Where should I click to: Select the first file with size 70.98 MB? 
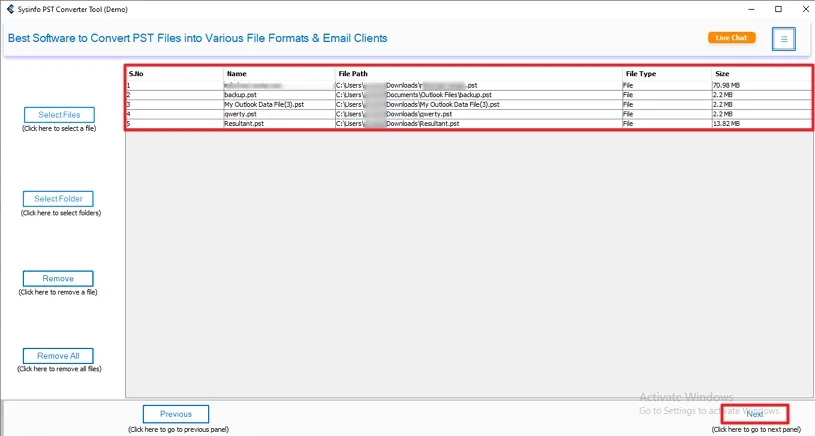tap(468, 85)
